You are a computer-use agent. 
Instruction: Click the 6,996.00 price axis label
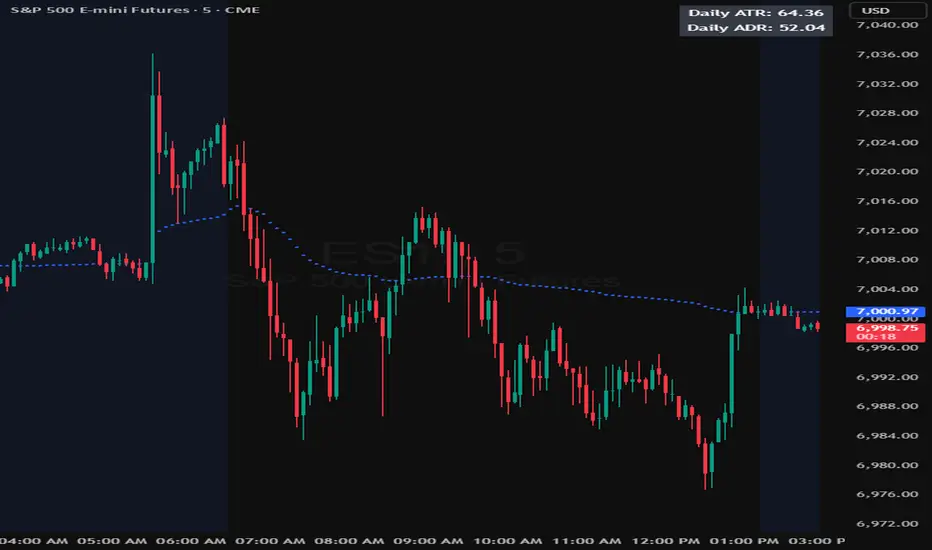click(887, 347)
